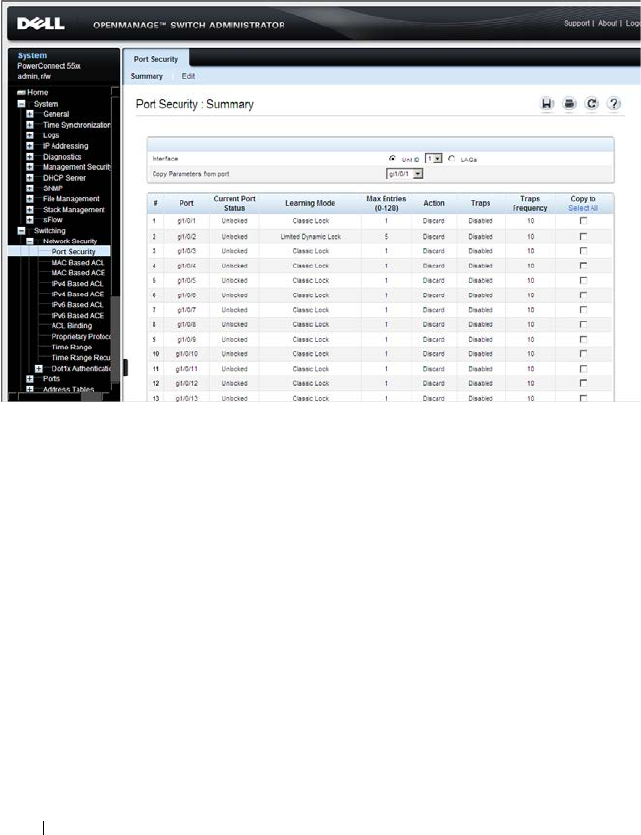
Task: Expand the Time Synchronization node
Action: 30,125
